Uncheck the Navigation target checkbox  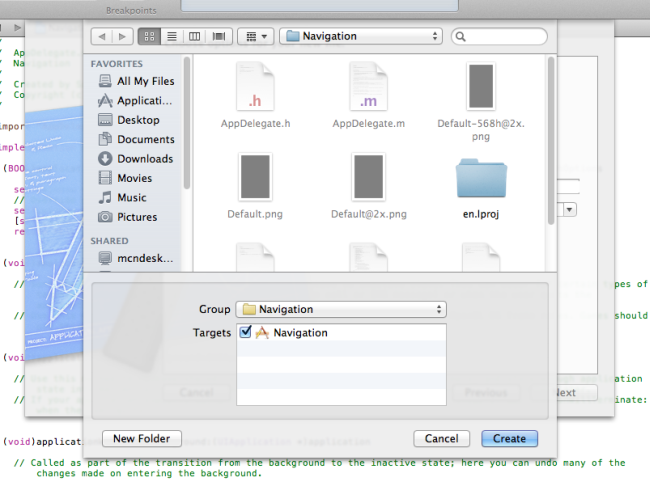click(x=245, y=332)
